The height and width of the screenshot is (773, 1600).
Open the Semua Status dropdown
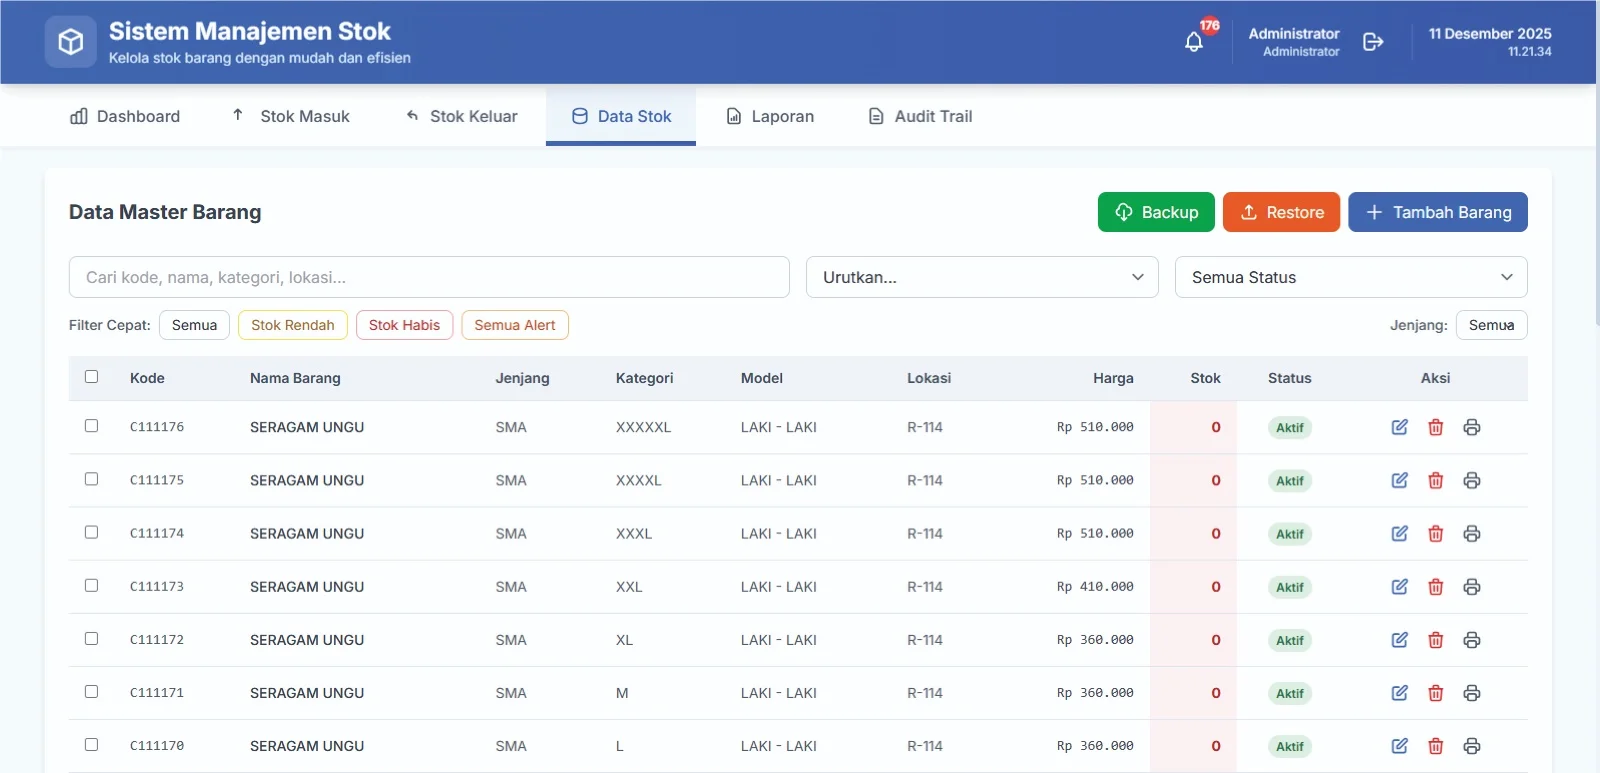click(x=1351, y=277)
